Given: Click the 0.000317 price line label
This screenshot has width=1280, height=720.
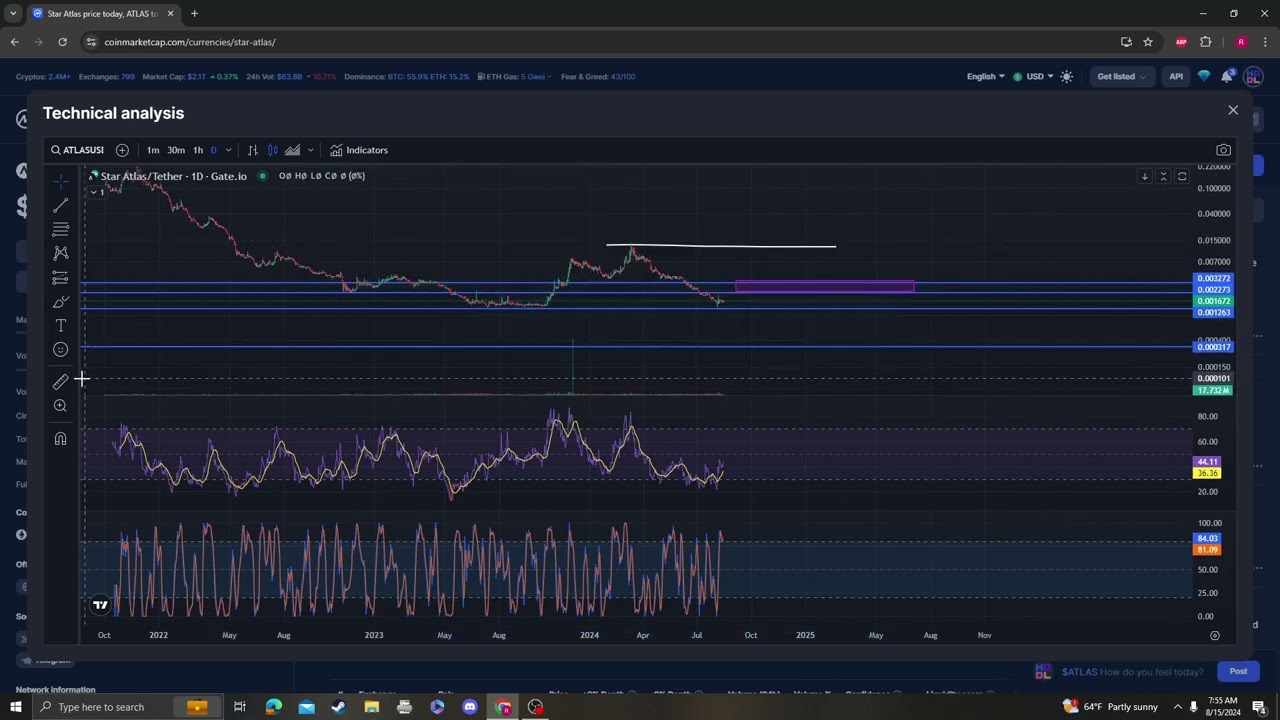Looking at the screenshot, I should coord(1213,347).
